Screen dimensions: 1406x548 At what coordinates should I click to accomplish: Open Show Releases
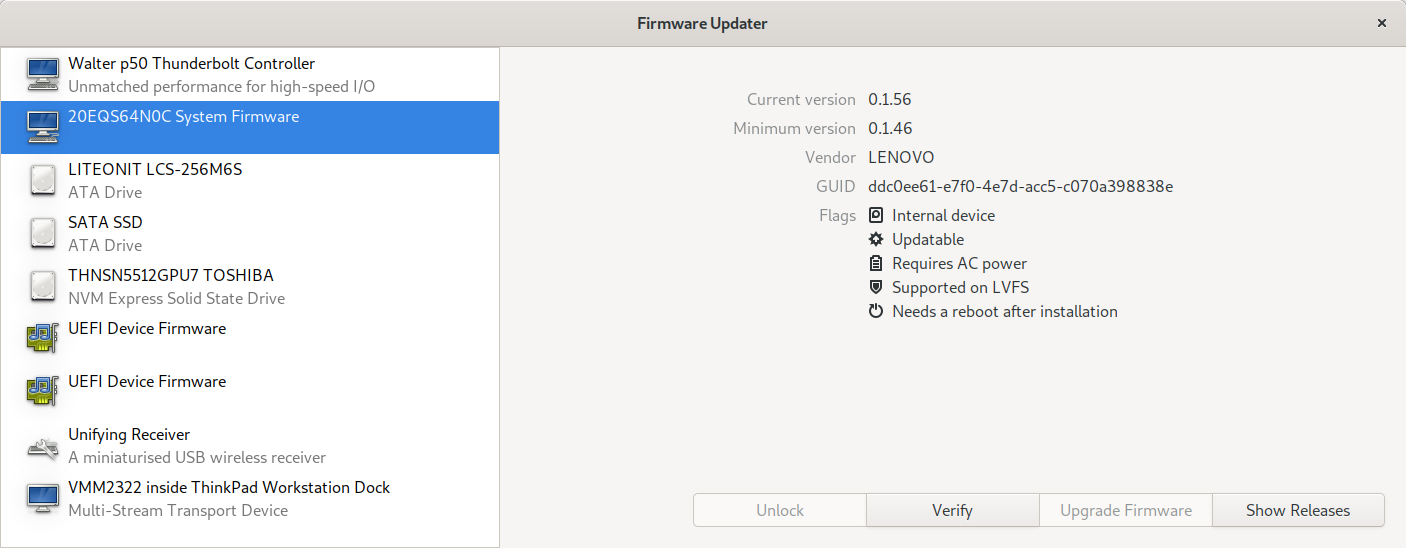pos(1298,510)
